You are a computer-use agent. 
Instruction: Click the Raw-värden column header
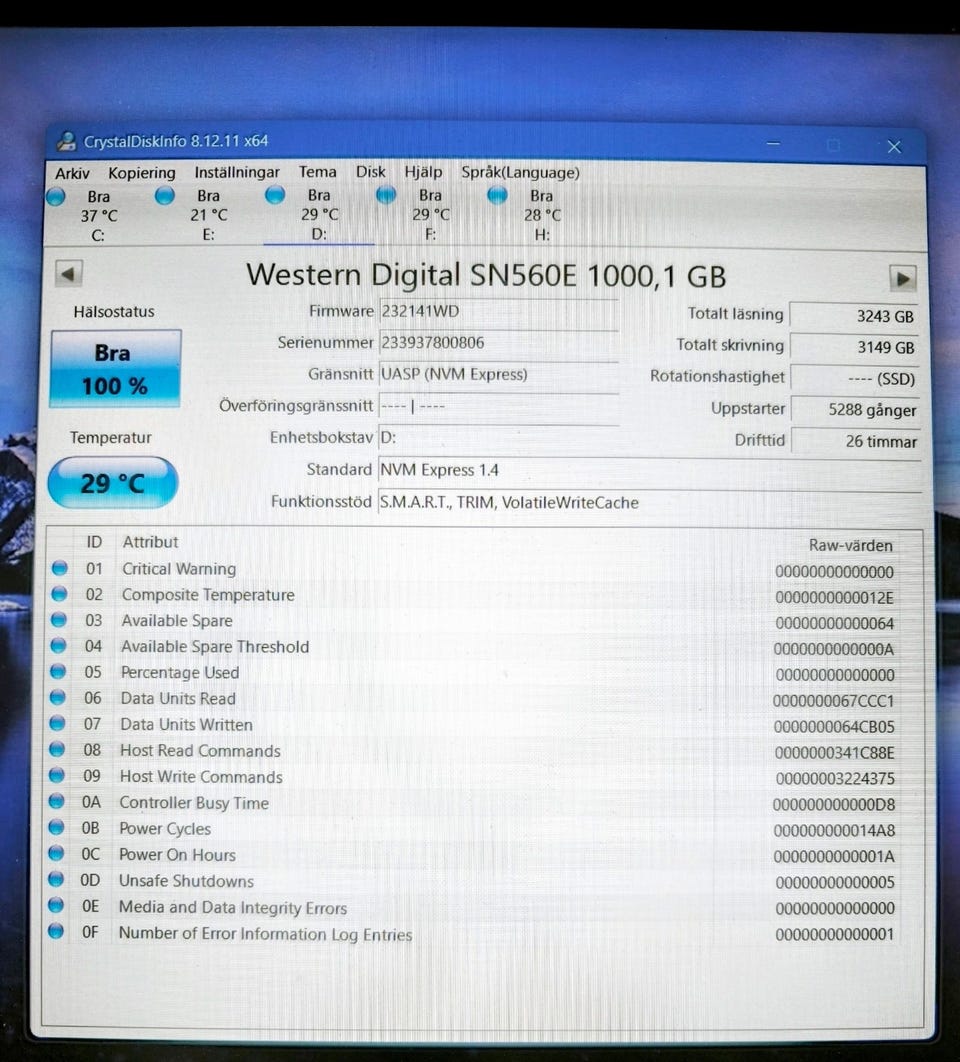pos(850,545)
